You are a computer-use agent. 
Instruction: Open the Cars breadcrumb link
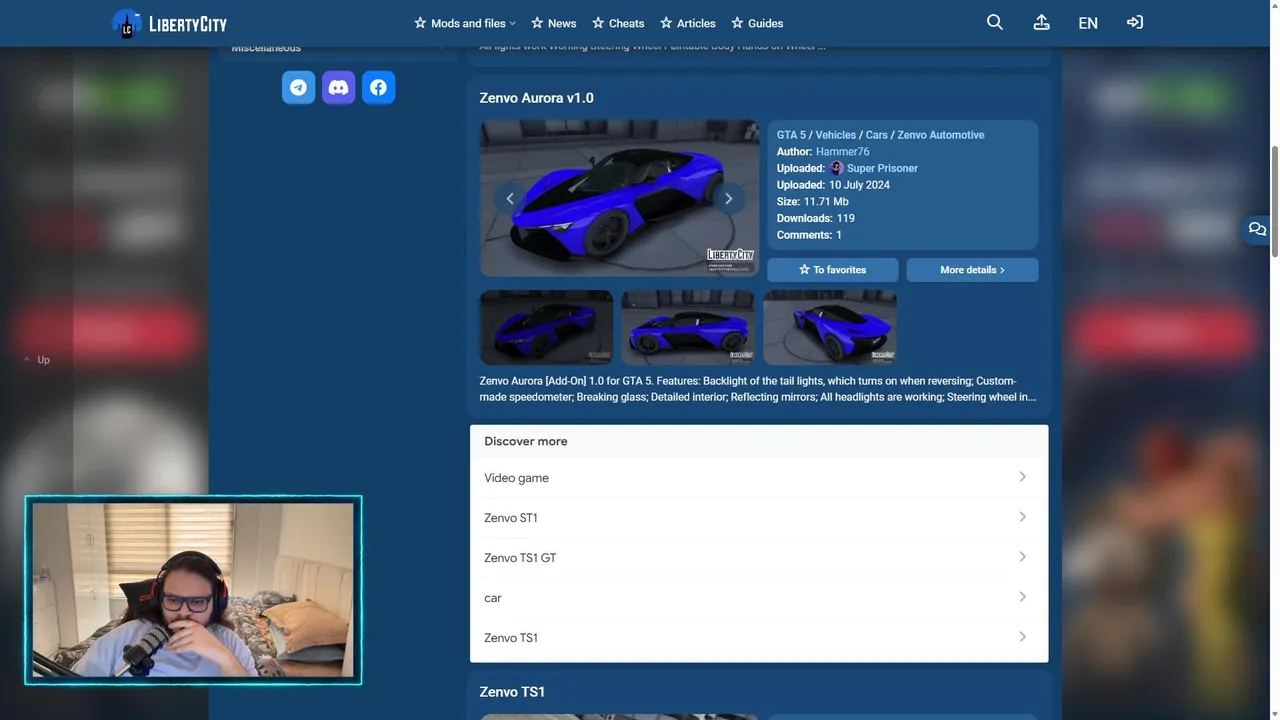(877, 135)
